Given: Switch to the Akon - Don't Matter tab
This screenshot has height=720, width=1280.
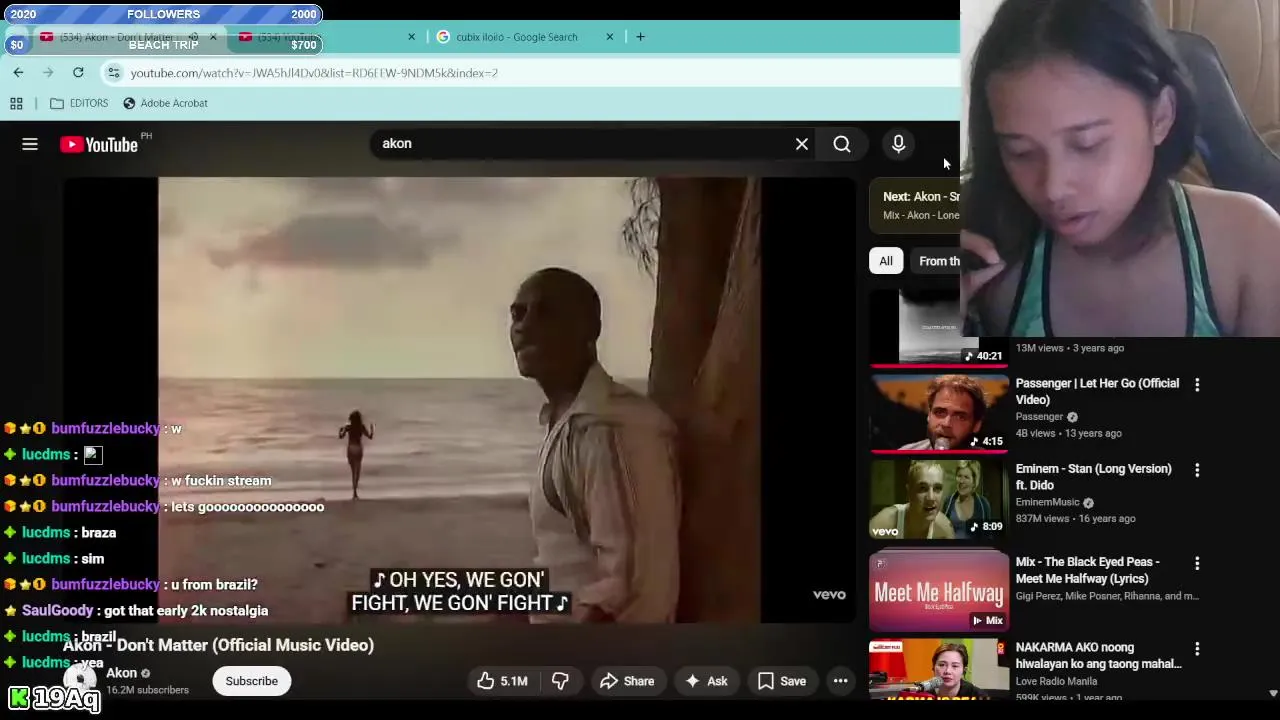Looking at the screenshot, I should 120,37.
